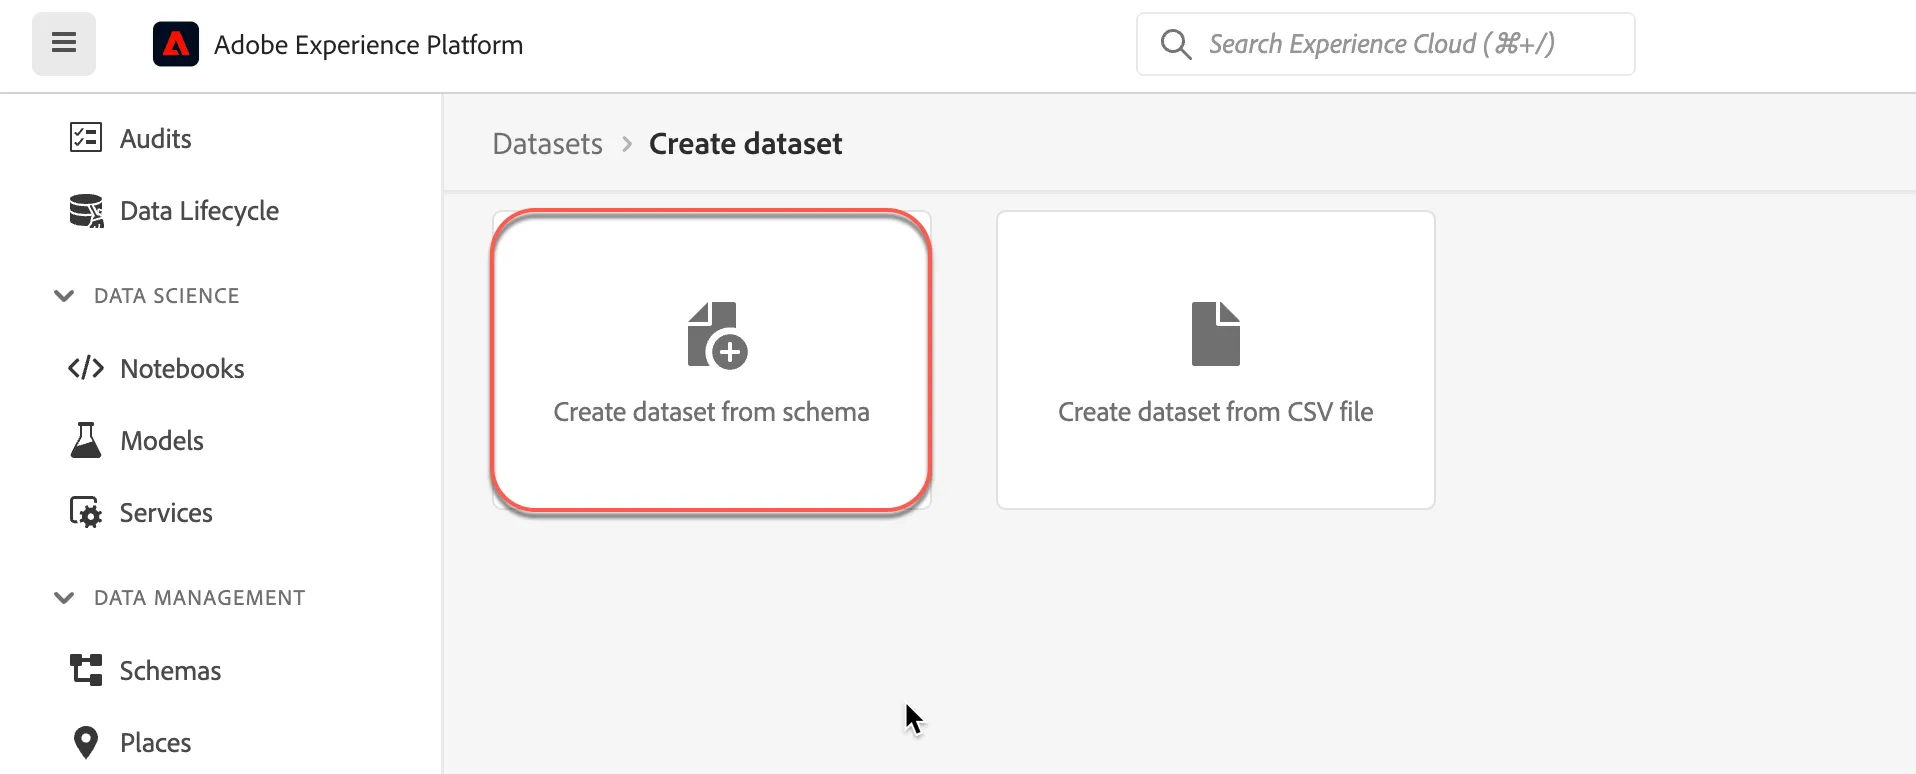
Task: Click the Adobe logo icon
Action: tap(176, 44)
